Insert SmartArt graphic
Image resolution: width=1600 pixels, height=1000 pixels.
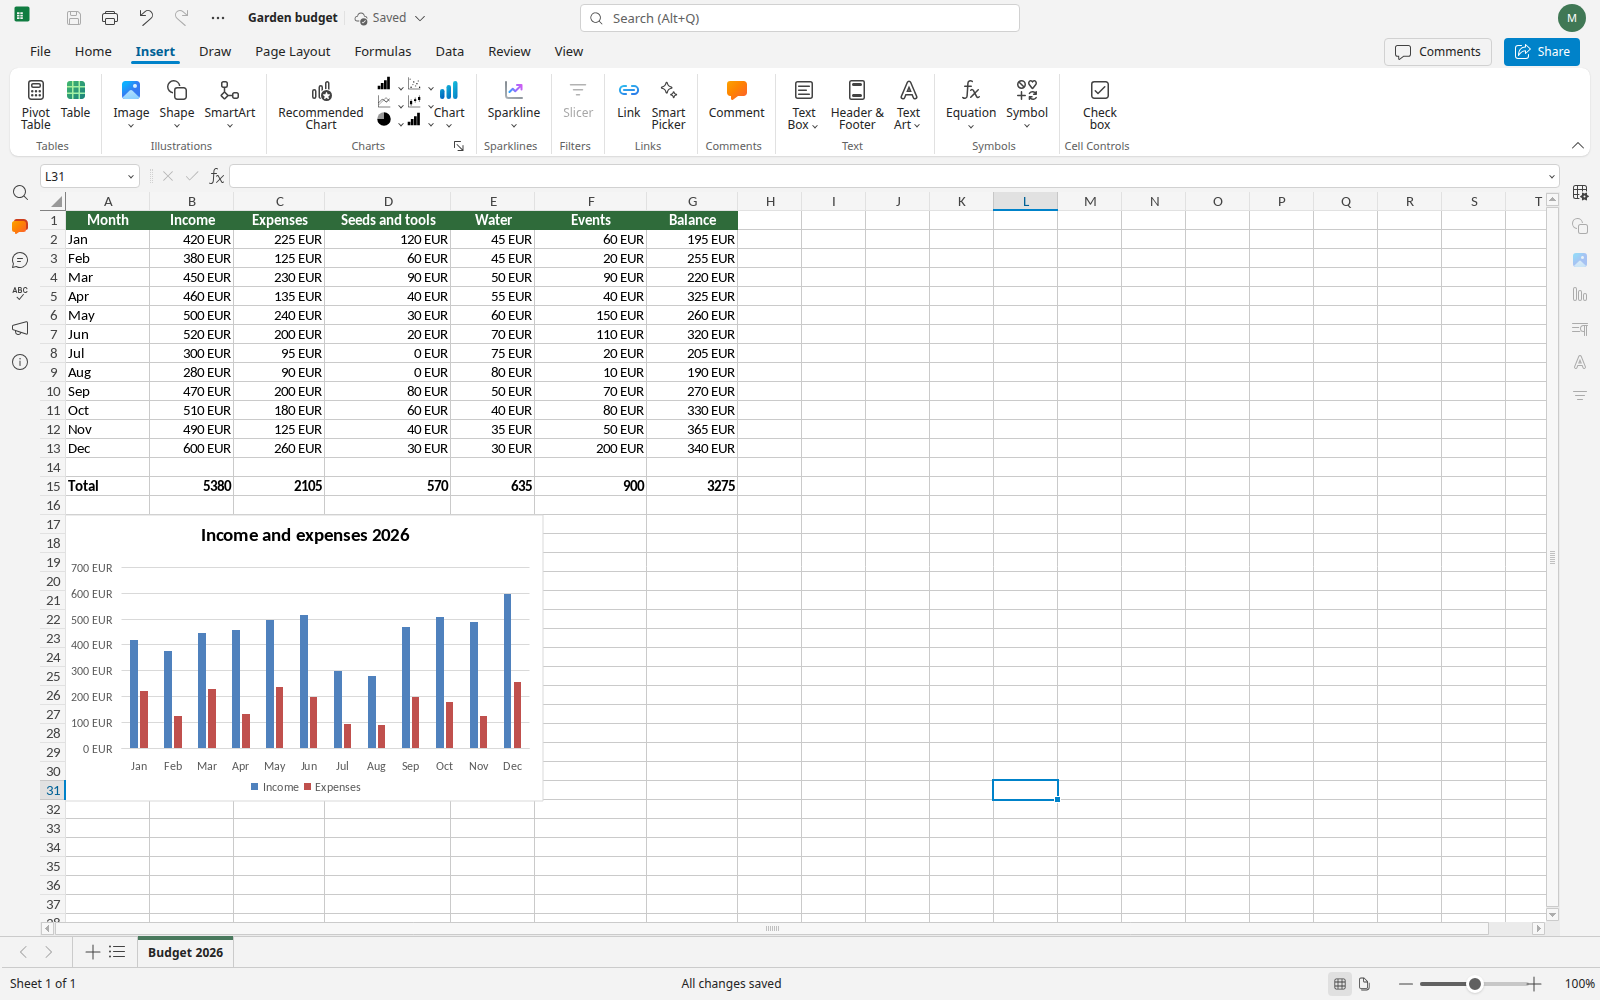tap(230, 104)
